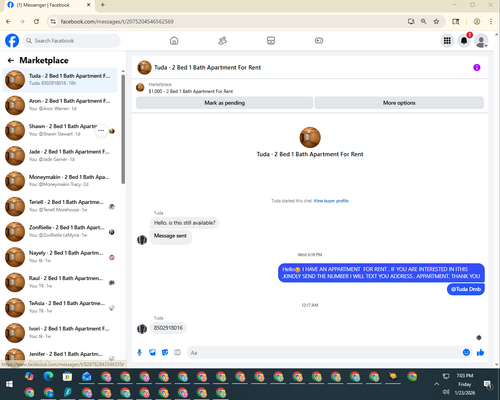Open the Home feed icon
Image resolution: width=500 pixels, height=400 pixels.
(x=174, y=41)
